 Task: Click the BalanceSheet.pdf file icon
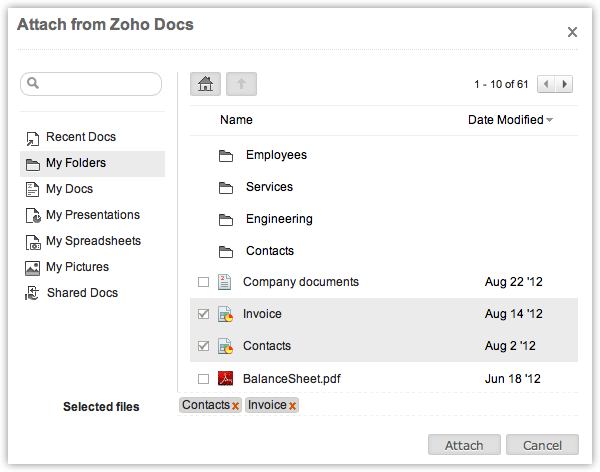[226, 378]
